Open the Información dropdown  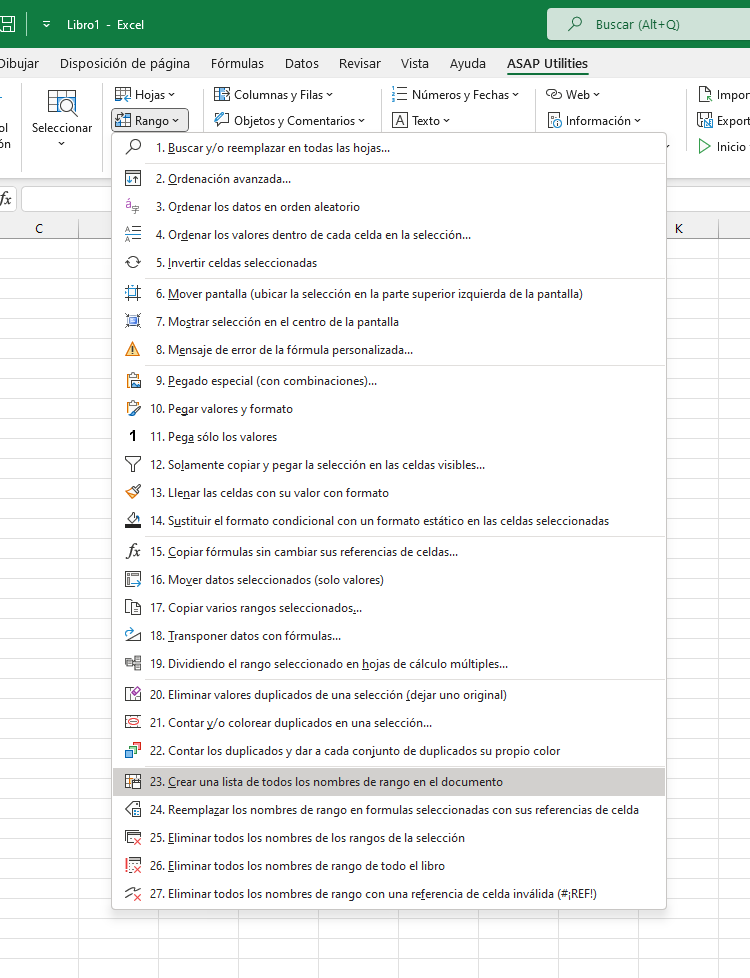(x=594, y=120)
